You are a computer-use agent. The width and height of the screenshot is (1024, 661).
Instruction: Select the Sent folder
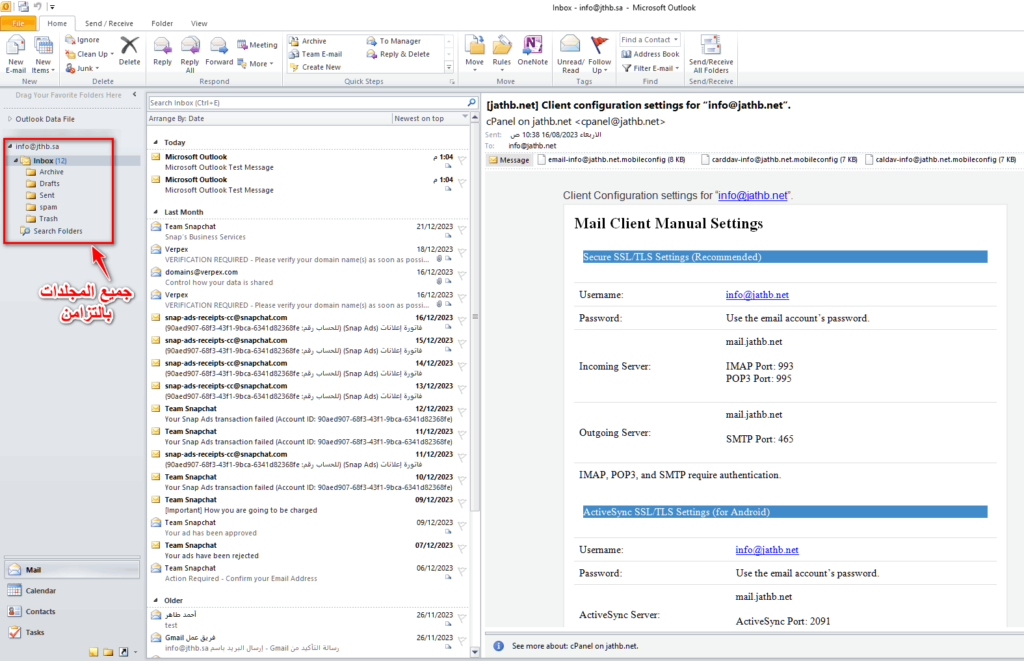[47, 195]
